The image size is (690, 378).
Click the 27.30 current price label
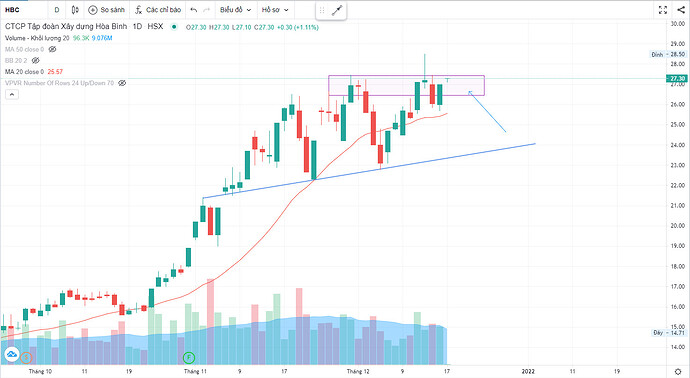677,78
